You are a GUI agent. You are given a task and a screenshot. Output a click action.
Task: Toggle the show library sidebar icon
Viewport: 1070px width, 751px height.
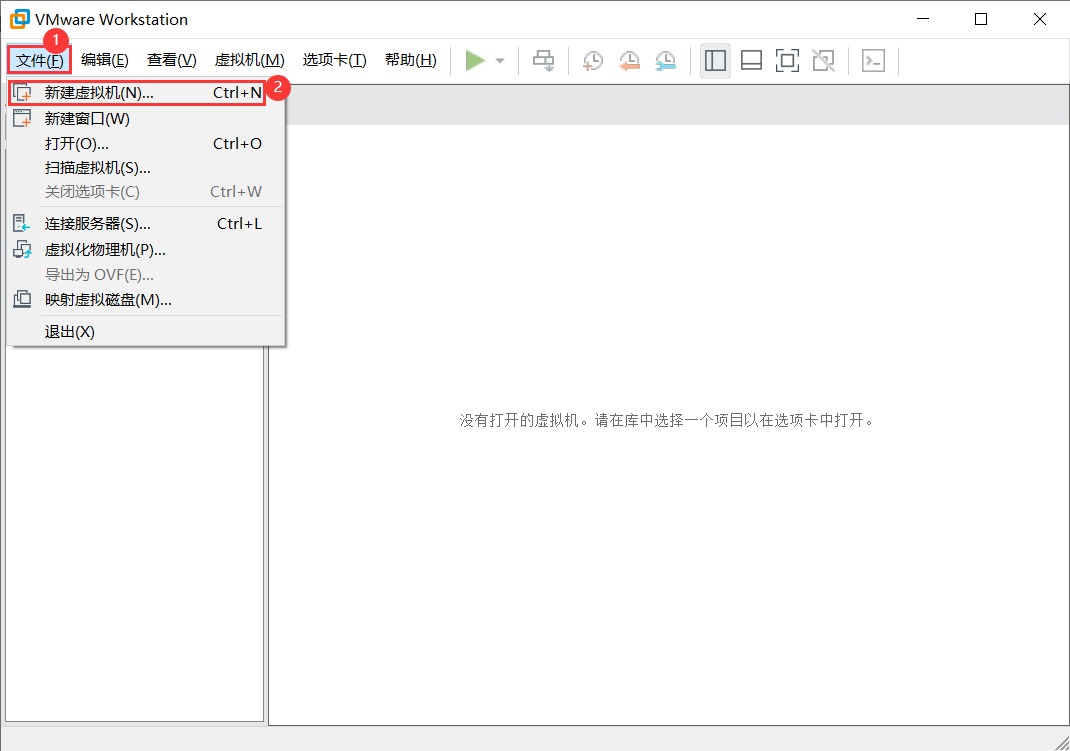point(715,61)
